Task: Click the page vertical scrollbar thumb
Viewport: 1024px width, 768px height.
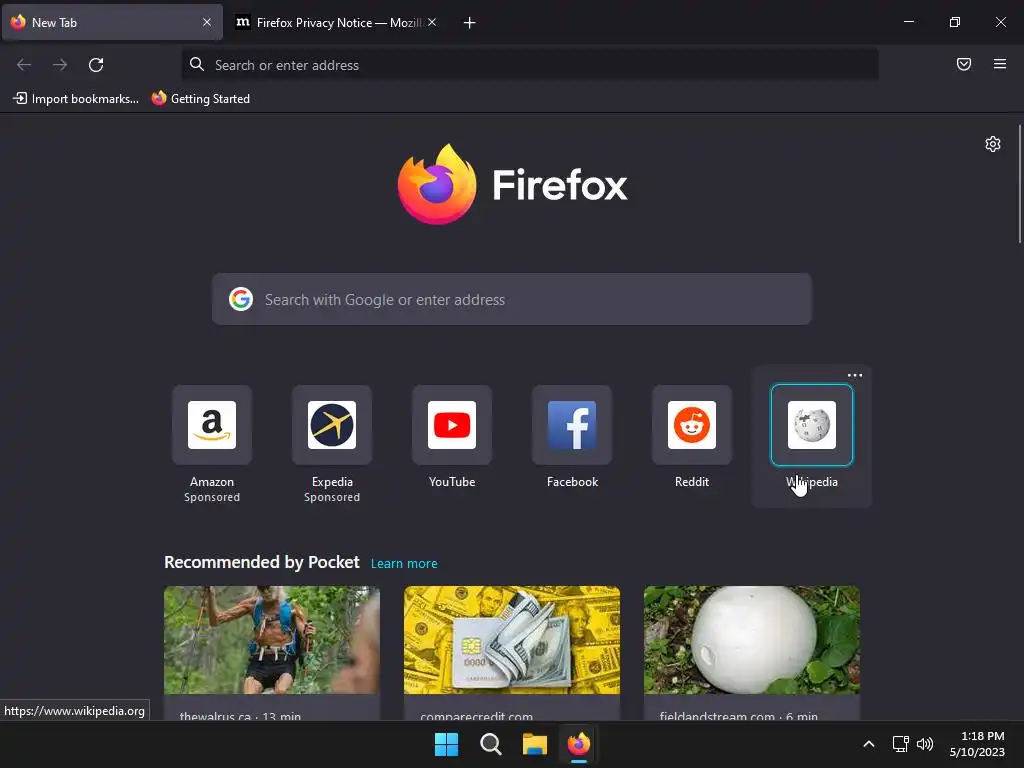Action: pos(1019,184)
